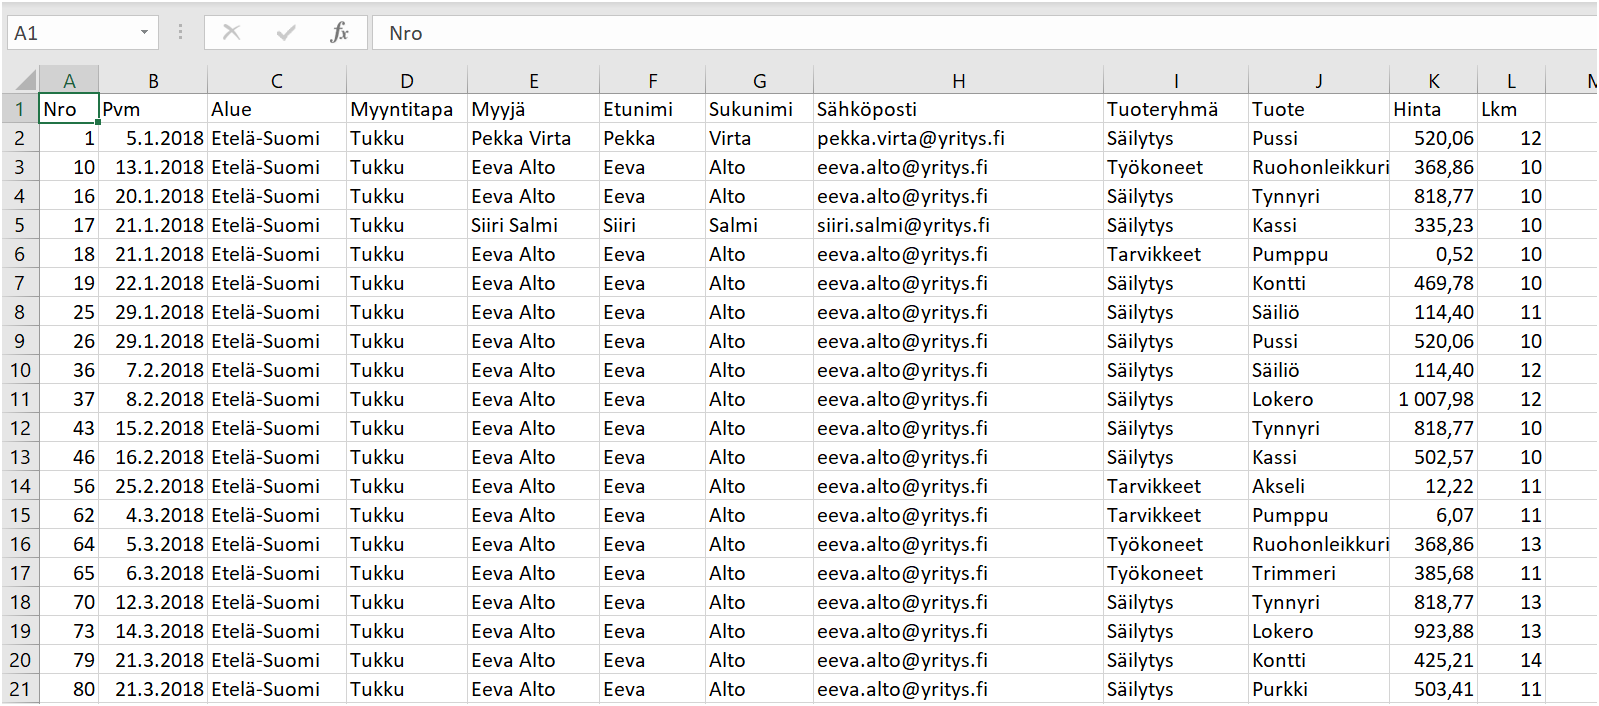Select column I header
Screen dimensions: 1599x706
[1176, 81]
